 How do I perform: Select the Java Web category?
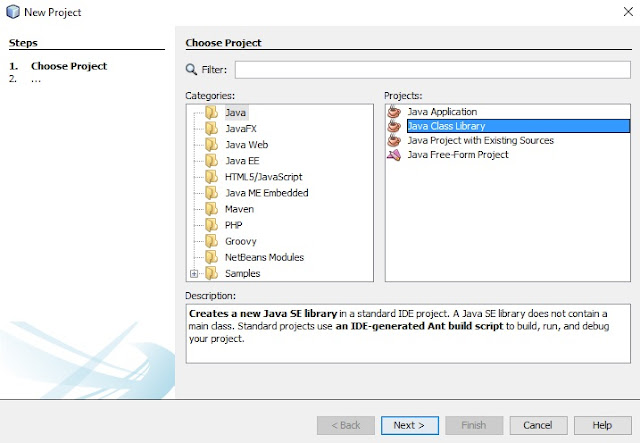click(247, 145)
